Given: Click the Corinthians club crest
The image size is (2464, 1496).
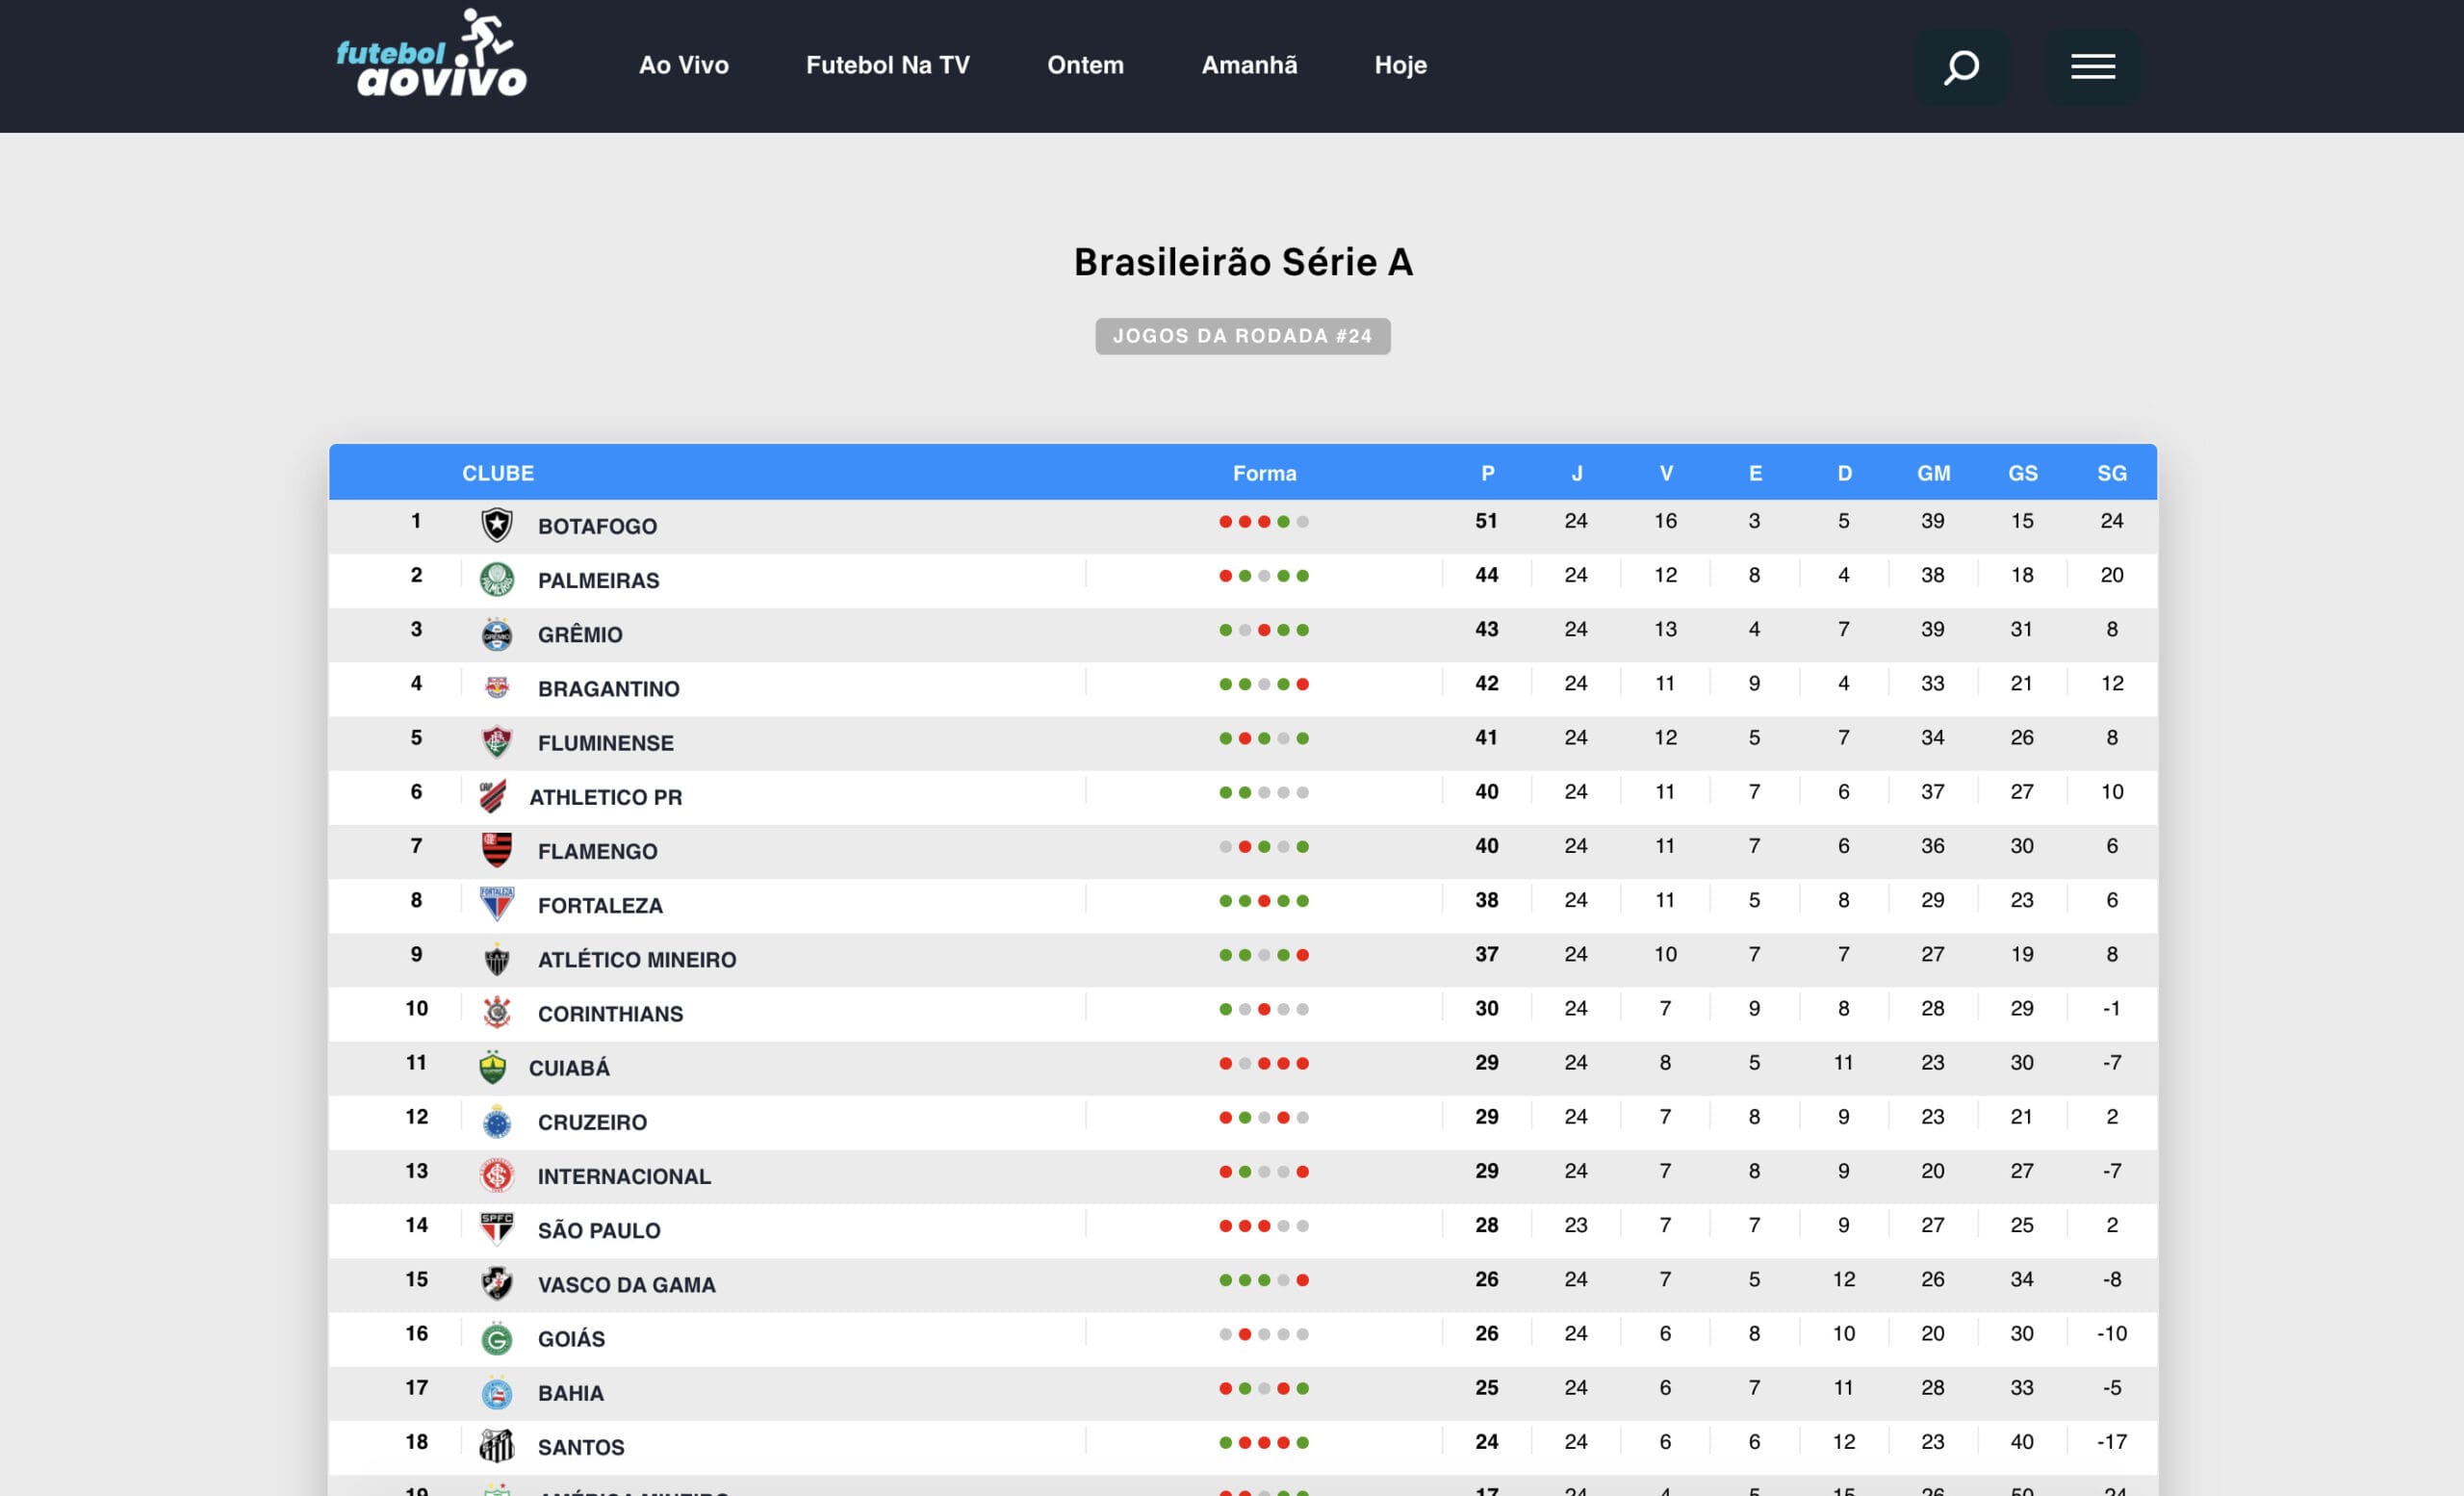Looking at the screenshot, I should tap(497, 1013).
